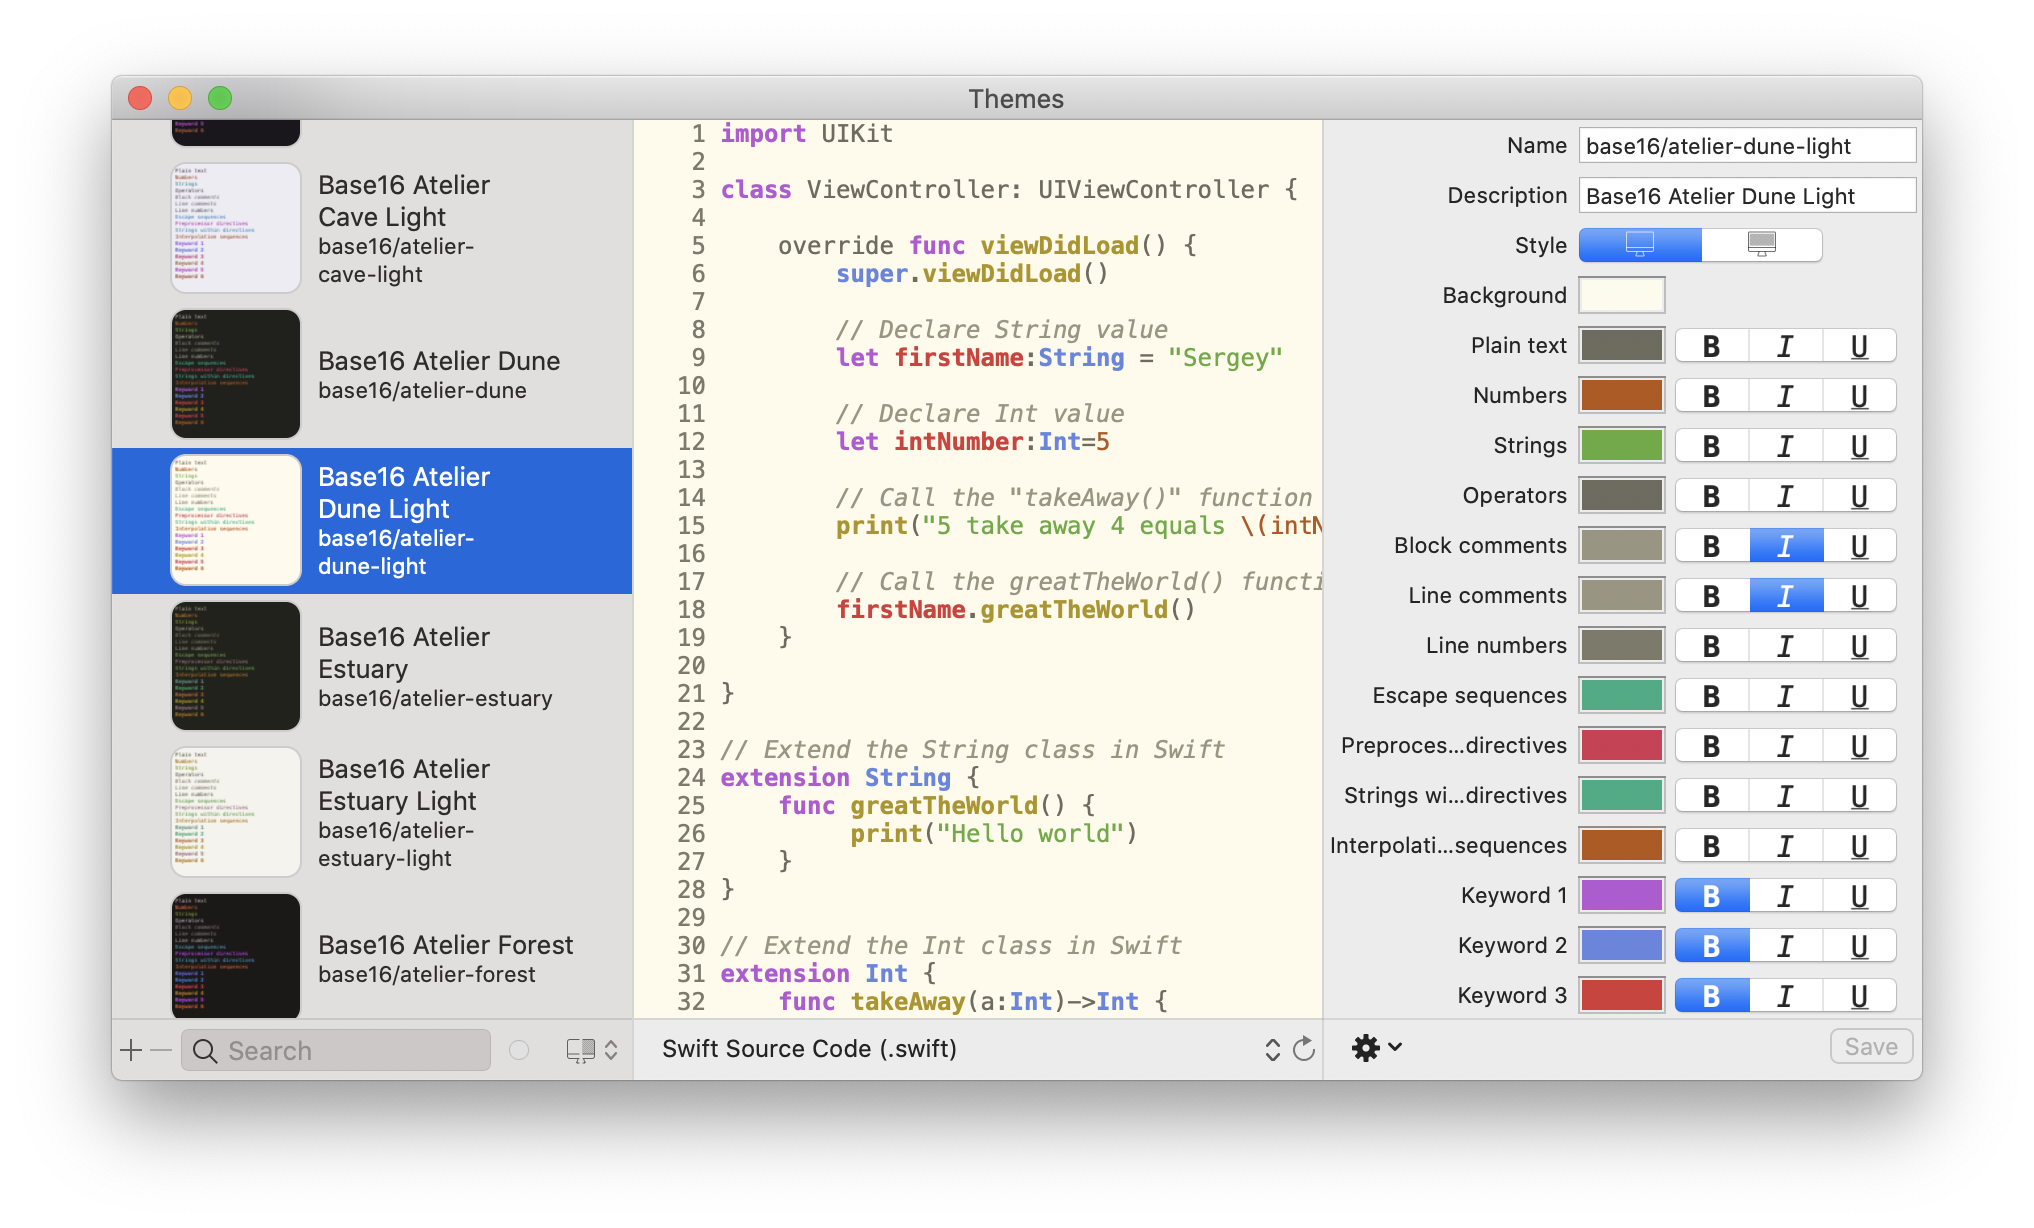Select the light style monitor icon
Image resolution: width=2034 pixels, height=1228 pixels.
[1640, 245]
